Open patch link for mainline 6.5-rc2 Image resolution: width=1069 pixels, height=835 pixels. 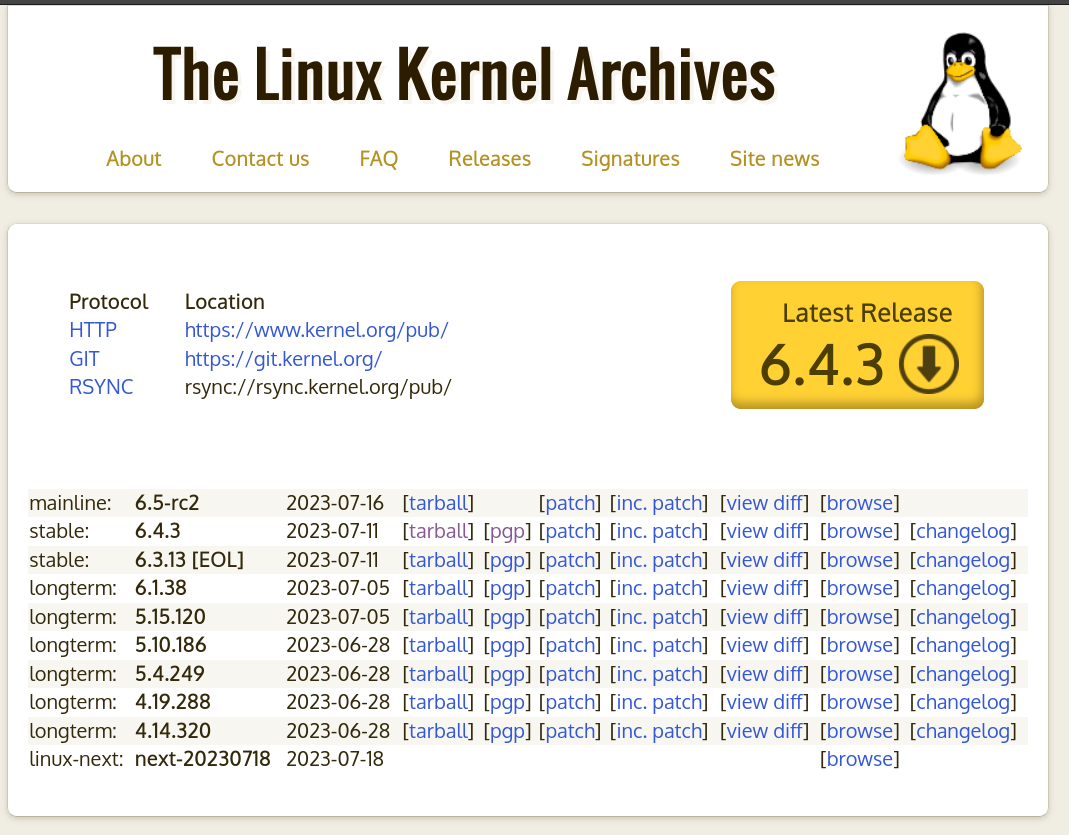pos(570,503)
